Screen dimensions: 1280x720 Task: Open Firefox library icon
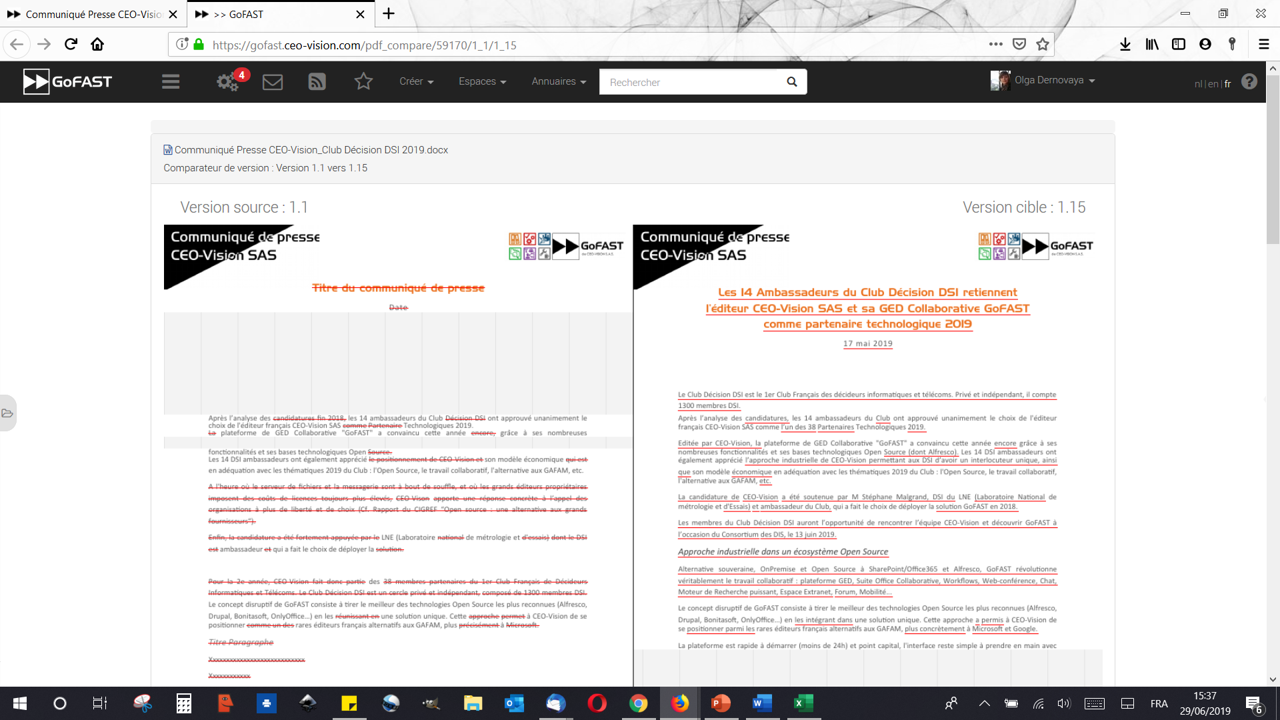(x=1152, y=44)
